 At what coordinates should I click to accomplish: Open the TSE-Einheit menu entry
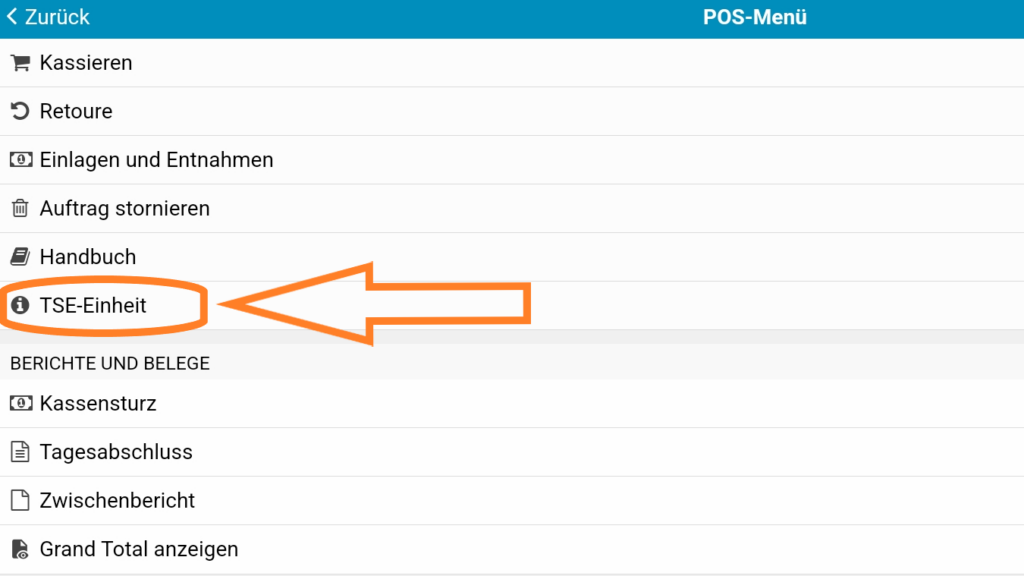pos(512,305)
